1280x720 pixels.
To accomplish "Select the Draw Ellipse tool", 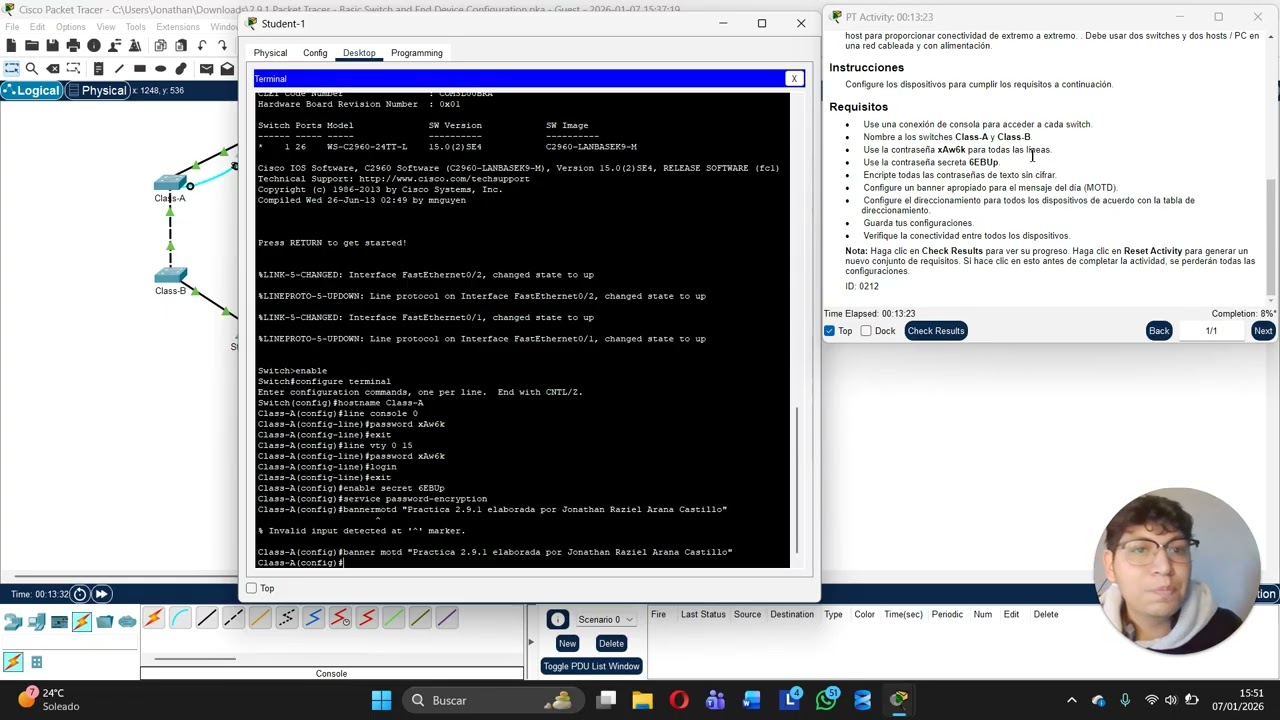I will [160, 68].
